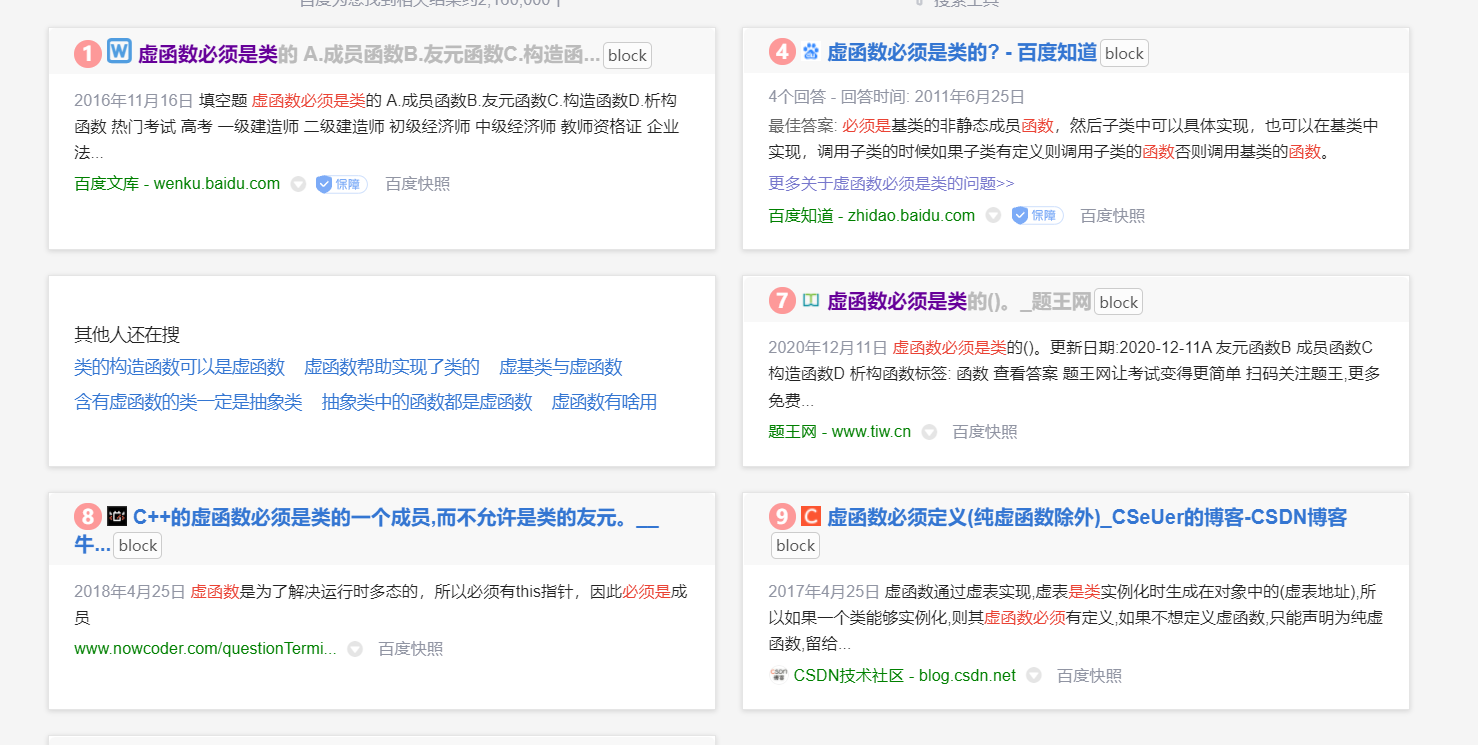Click the Baidu Zhidao icon on result 4

811,50
